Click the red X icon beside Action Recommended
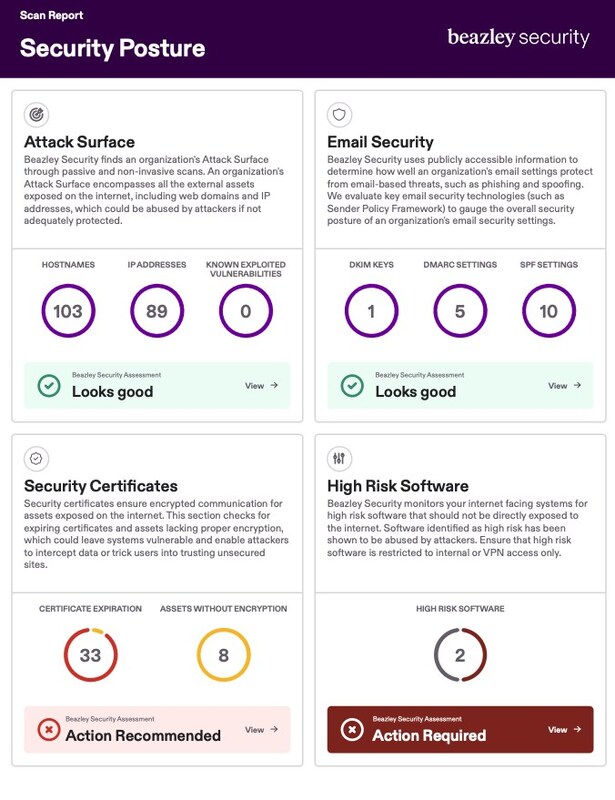The height and width of the screenshot is (800, 615). pos(48,730)
